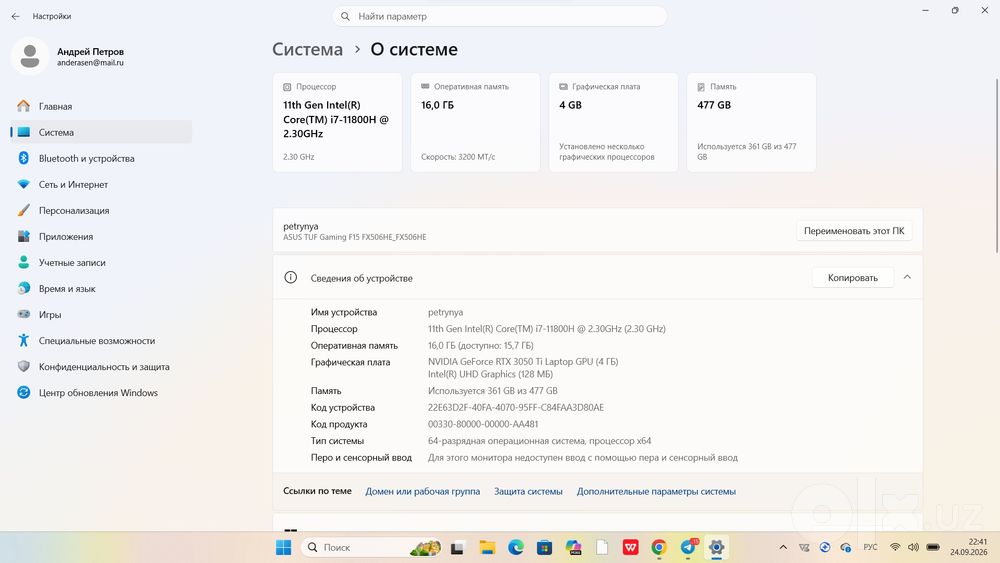The width and height of the screenshot is (1000, 563).
Task: Open Защита системы link
Action: tap(528, 492)
